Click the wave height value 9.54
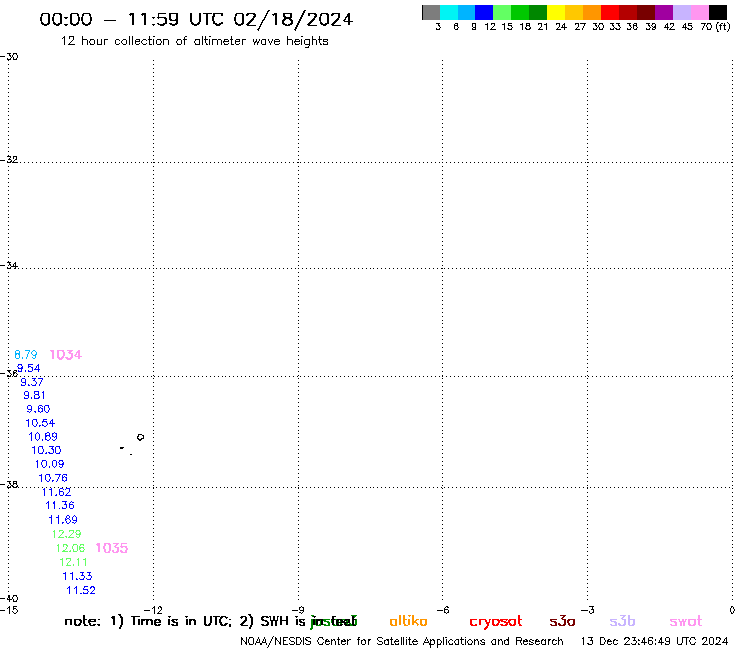 28,368
